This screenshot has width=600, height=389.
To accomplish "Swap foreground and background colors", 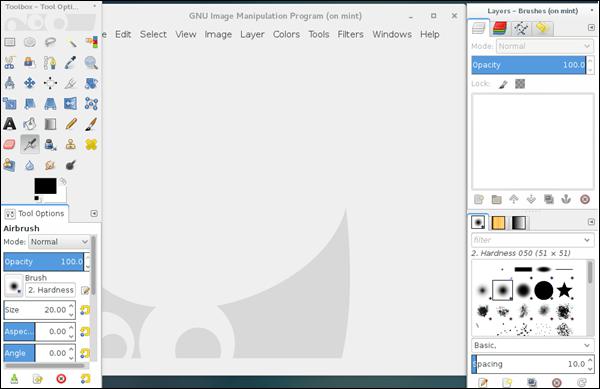I will (x=63, y=181).
